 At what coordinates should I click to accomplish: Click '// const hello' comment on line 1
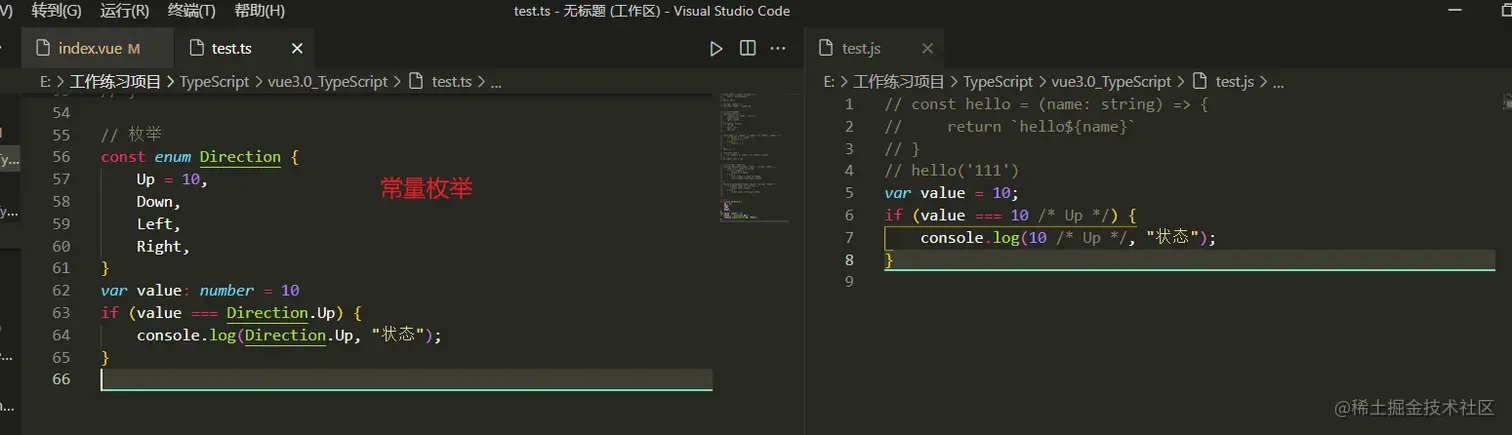1047,104
